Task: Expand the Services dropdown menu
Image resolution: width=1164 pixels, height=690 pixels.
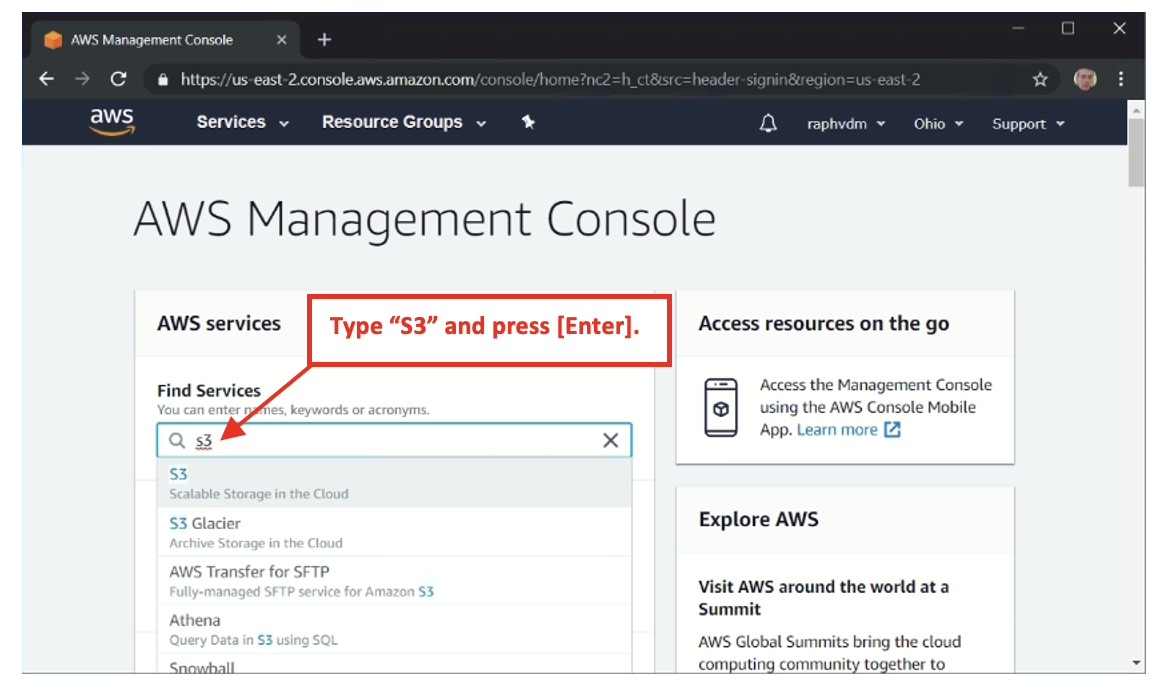Action: (242, 122)
